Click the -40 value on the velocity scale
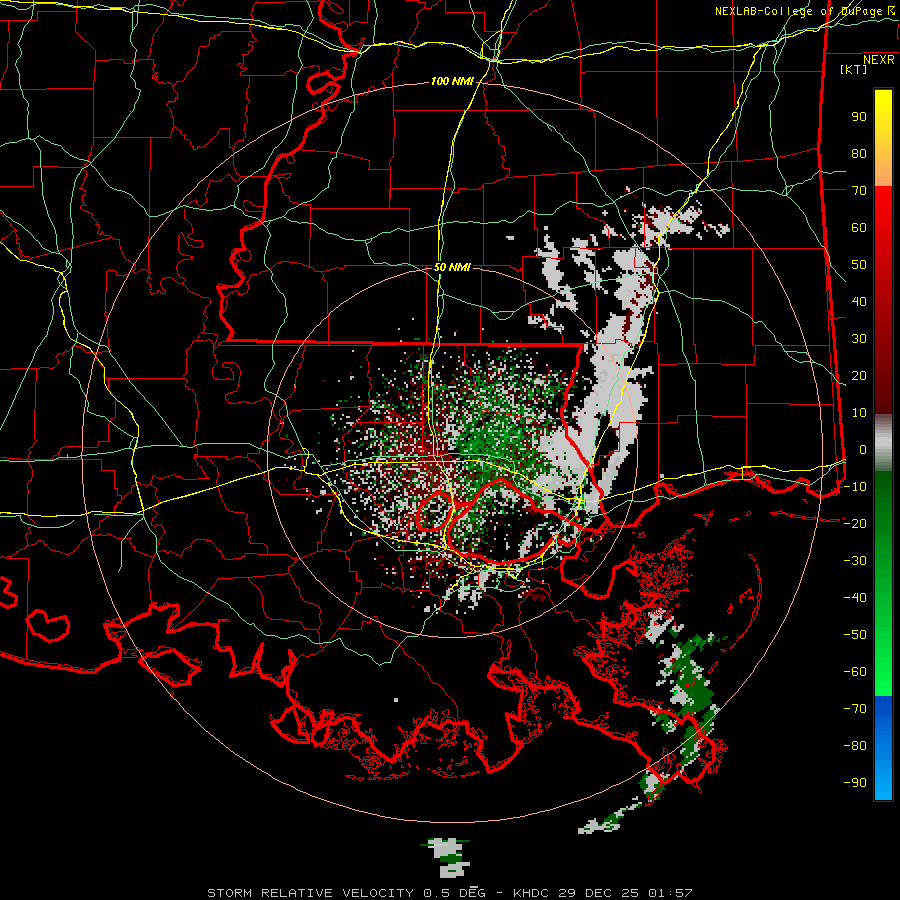Image resolution: width=900 pixels, height=900 pixels. [x=855, y=598]
